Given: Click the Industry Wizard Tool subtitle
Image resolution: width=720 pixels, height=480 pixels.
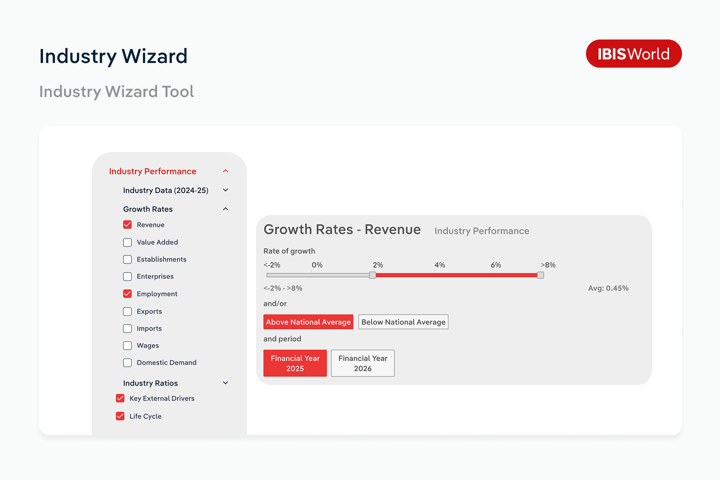Looking at the screenshot, I should coord(116,91).
